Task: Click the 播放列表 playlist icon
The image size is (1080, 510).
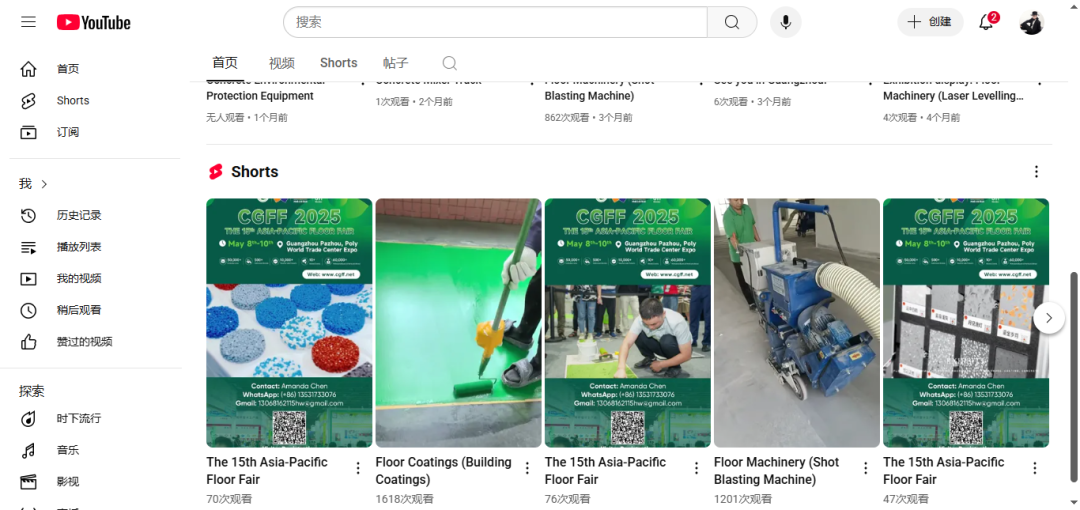Action: pyautogui.click(x=28, y=247)
